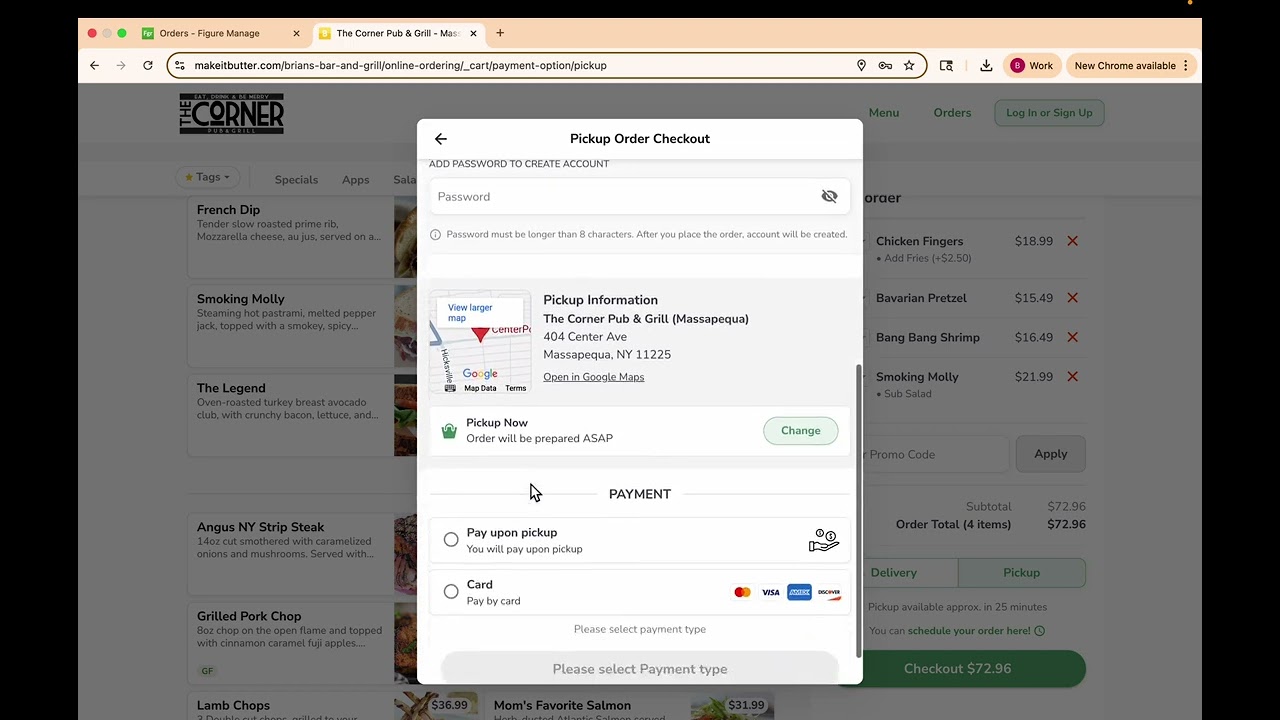Open the Smoking Molly menu card

(302, 326)
